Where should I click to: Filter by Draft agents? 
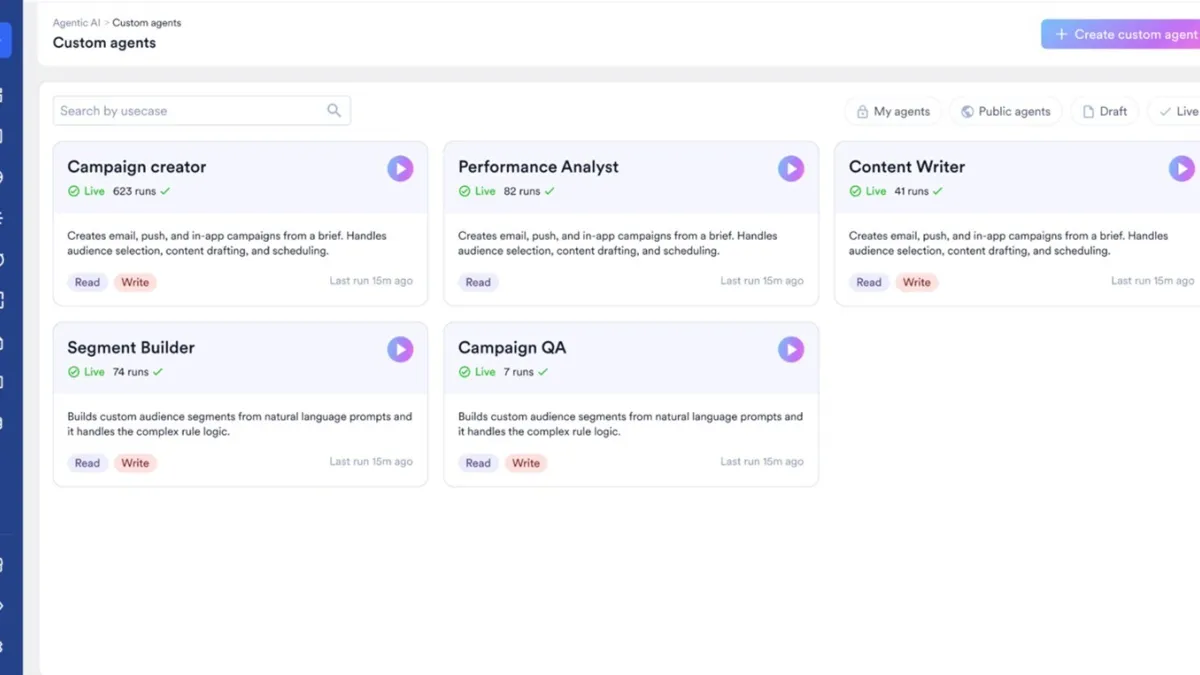pyautogui.click(x=1104, y=112)
